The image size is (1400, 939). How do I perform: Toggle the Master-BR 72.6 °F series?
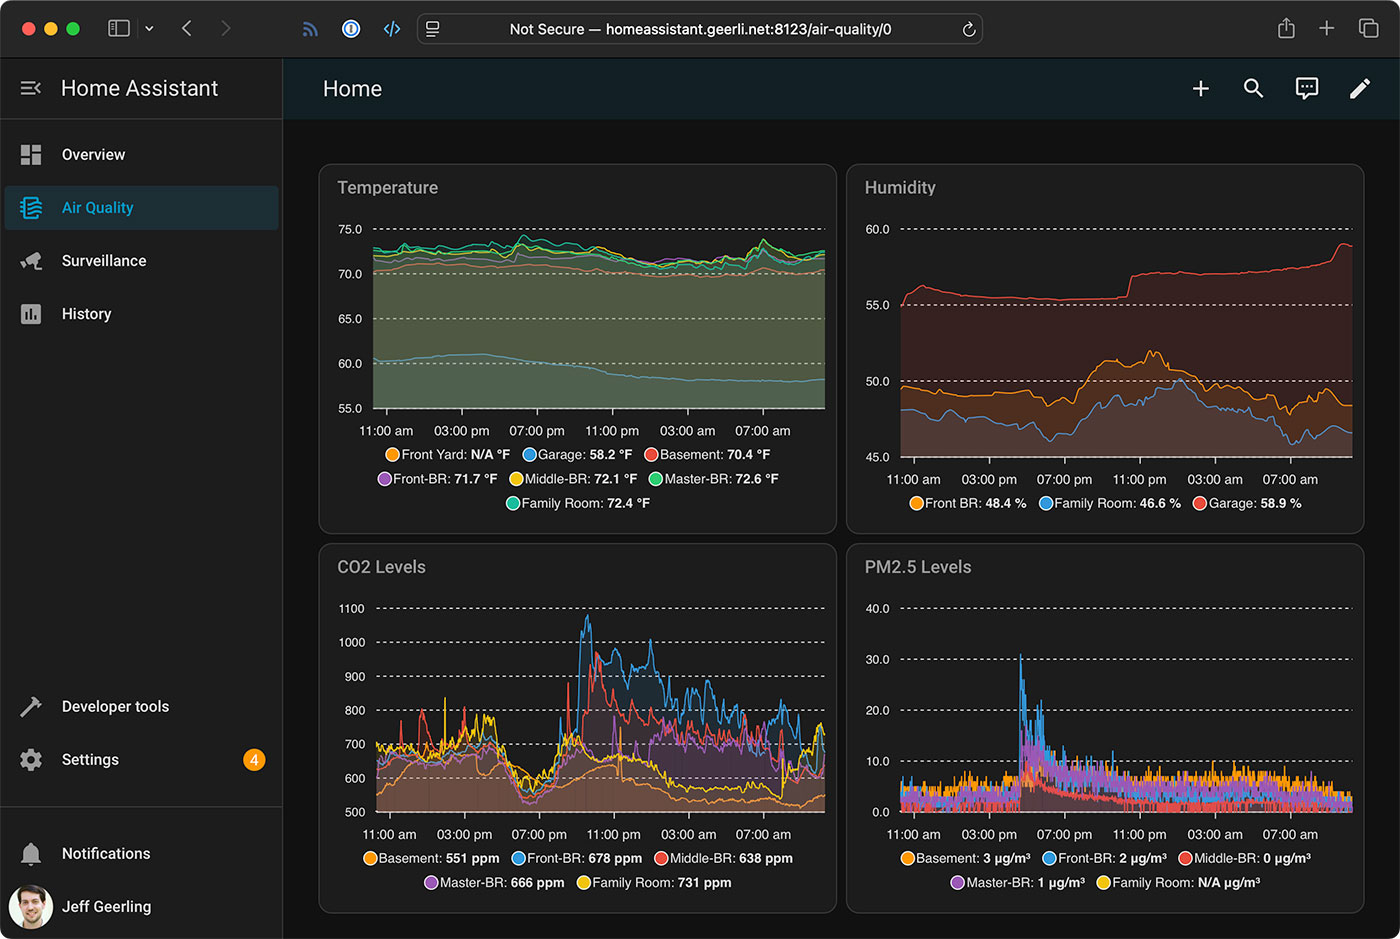(x=713, y=479)
